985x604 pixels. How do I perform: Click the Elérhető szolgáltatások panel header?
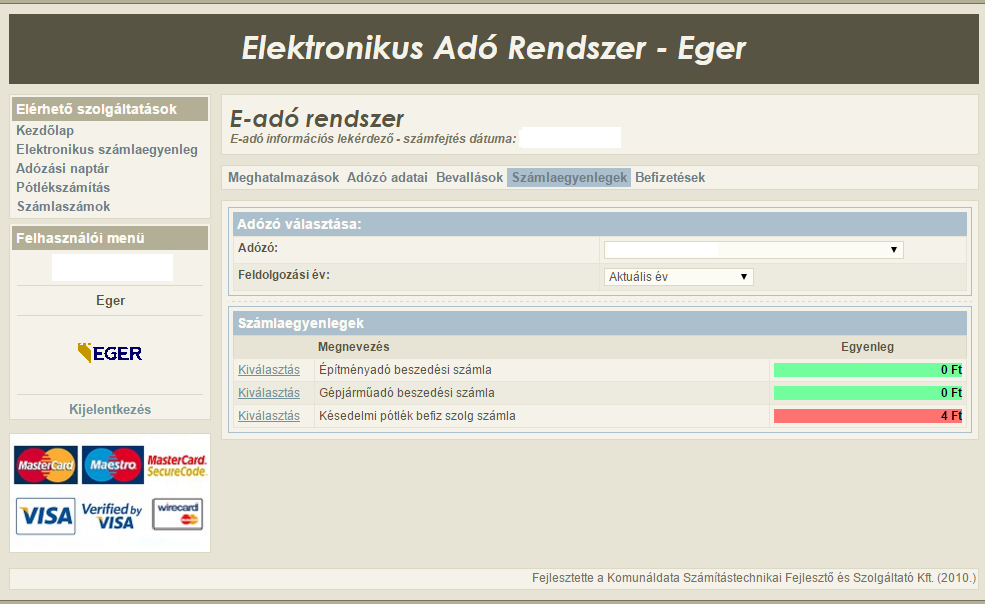110,109
